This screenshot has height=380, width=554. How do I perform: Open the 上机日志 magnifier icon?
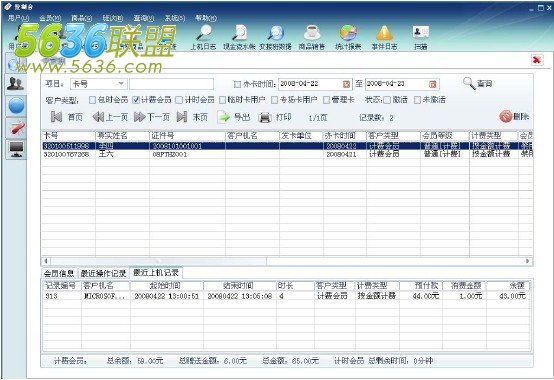click(204, 32)
